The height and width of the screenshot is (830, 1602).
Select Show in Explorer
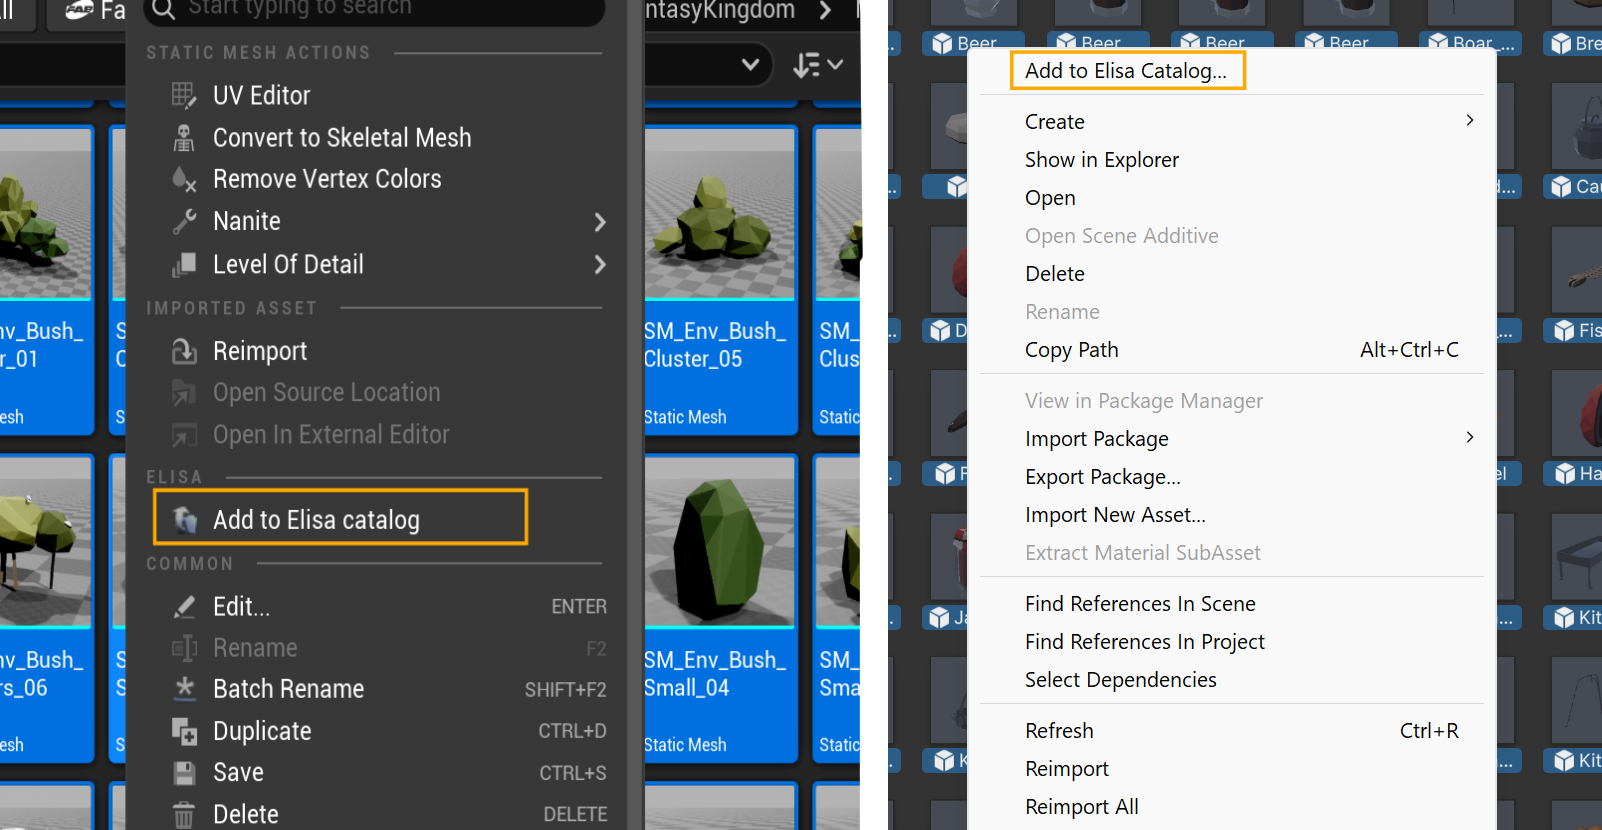tap(1102, 160)
